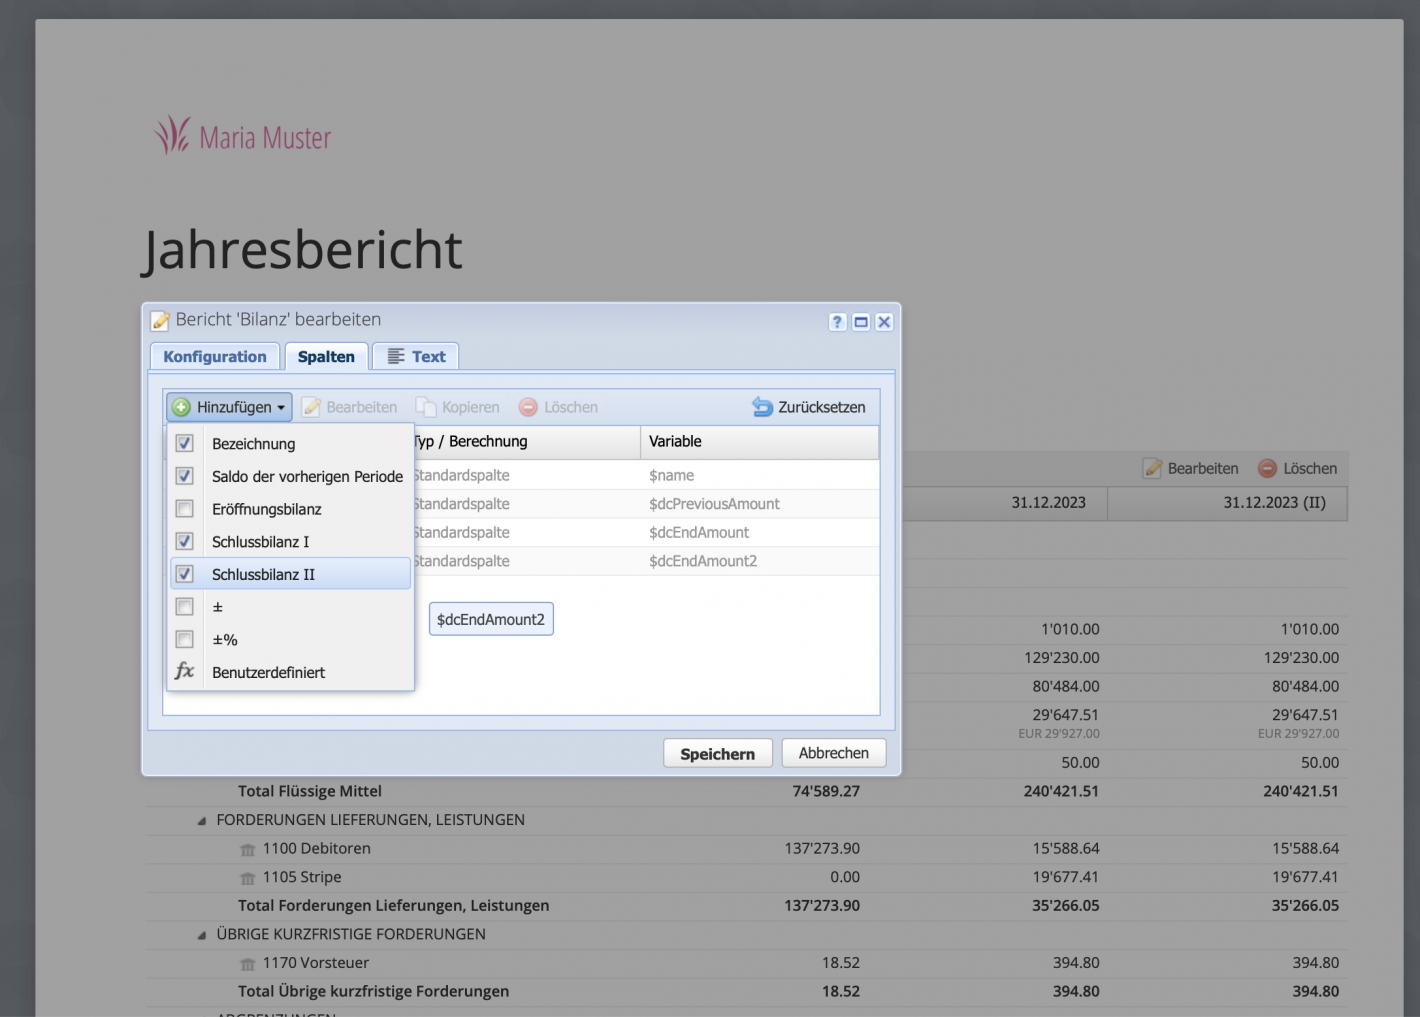This screenshot has width=1420, height=1017.
Task: Uncheck the Schlussbilanz I option
Action: point(184,541)
